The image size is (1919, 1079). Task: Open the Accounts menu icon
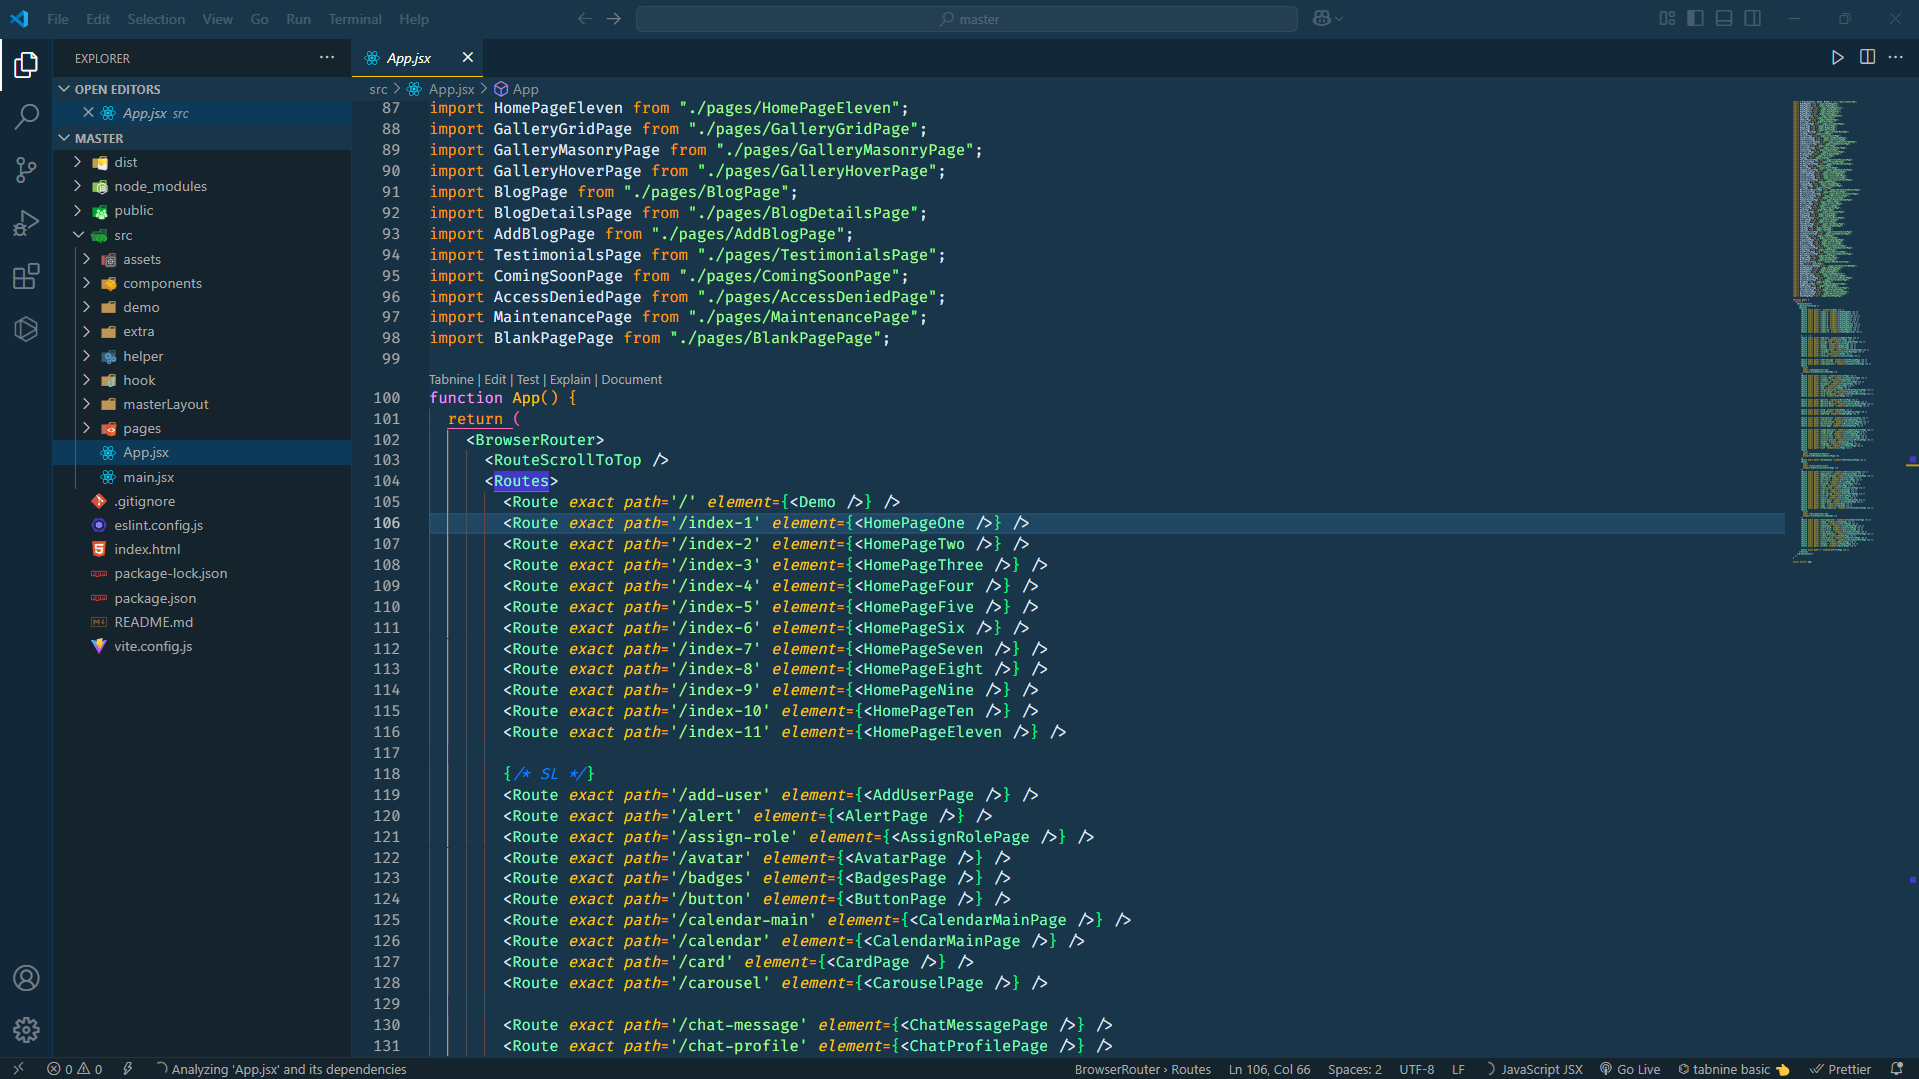click(26, 977)
